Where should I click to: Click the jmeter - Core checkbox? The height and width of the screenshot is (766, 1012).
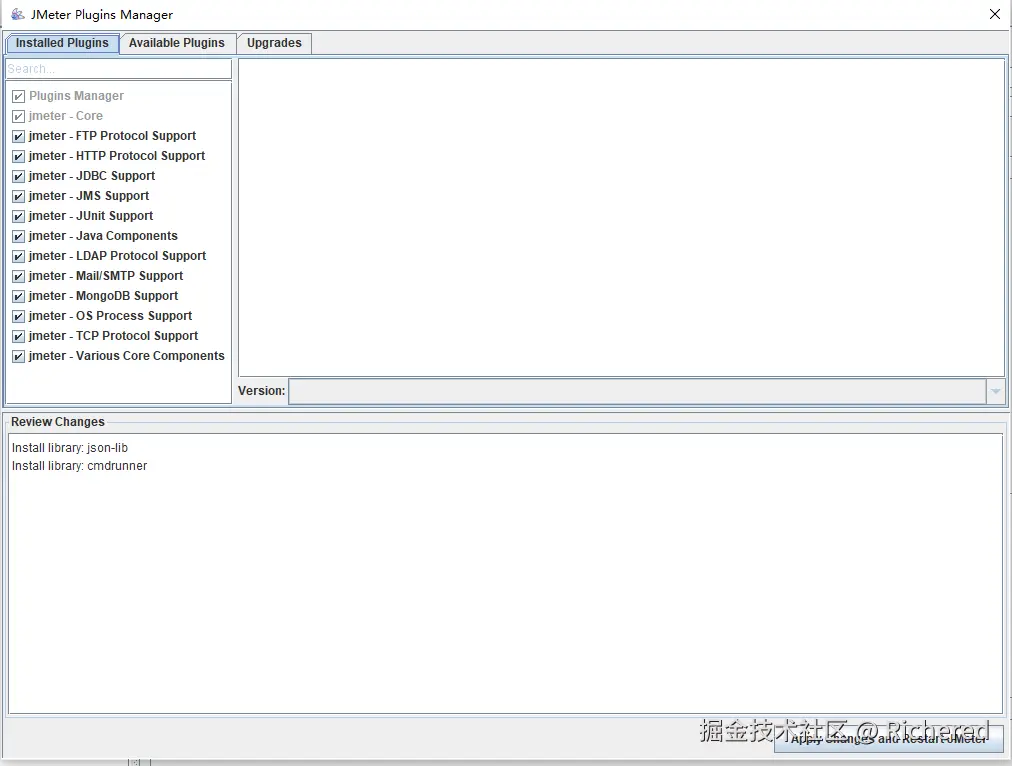coord(19,117)
